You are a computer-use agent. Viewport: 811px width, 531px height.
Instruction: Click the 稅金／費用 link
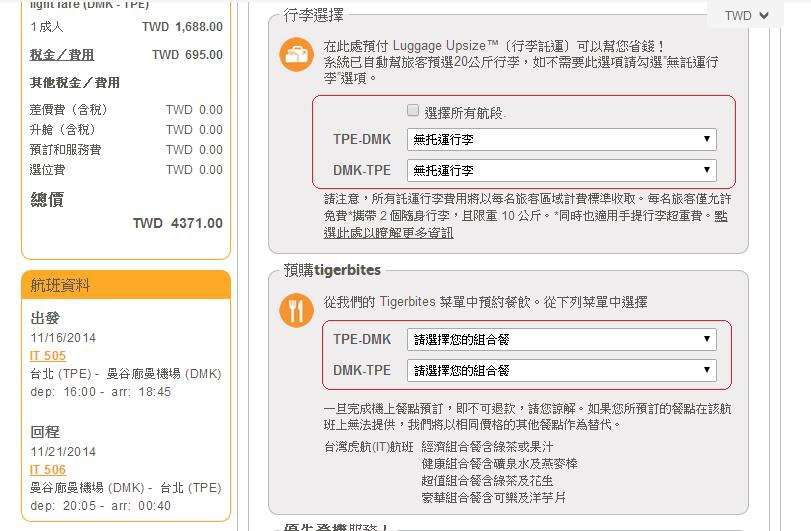click(x=62, y=55)
